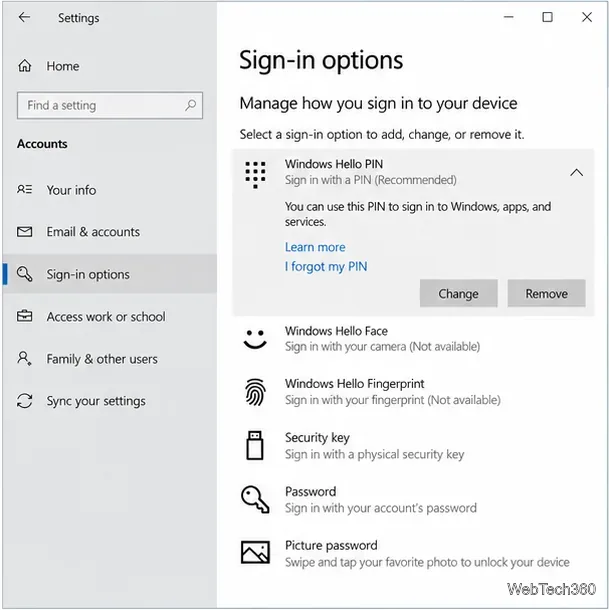Maximize the Settings window
The width and height of the screenshot is (609, 610).
[x=548, y=17]
